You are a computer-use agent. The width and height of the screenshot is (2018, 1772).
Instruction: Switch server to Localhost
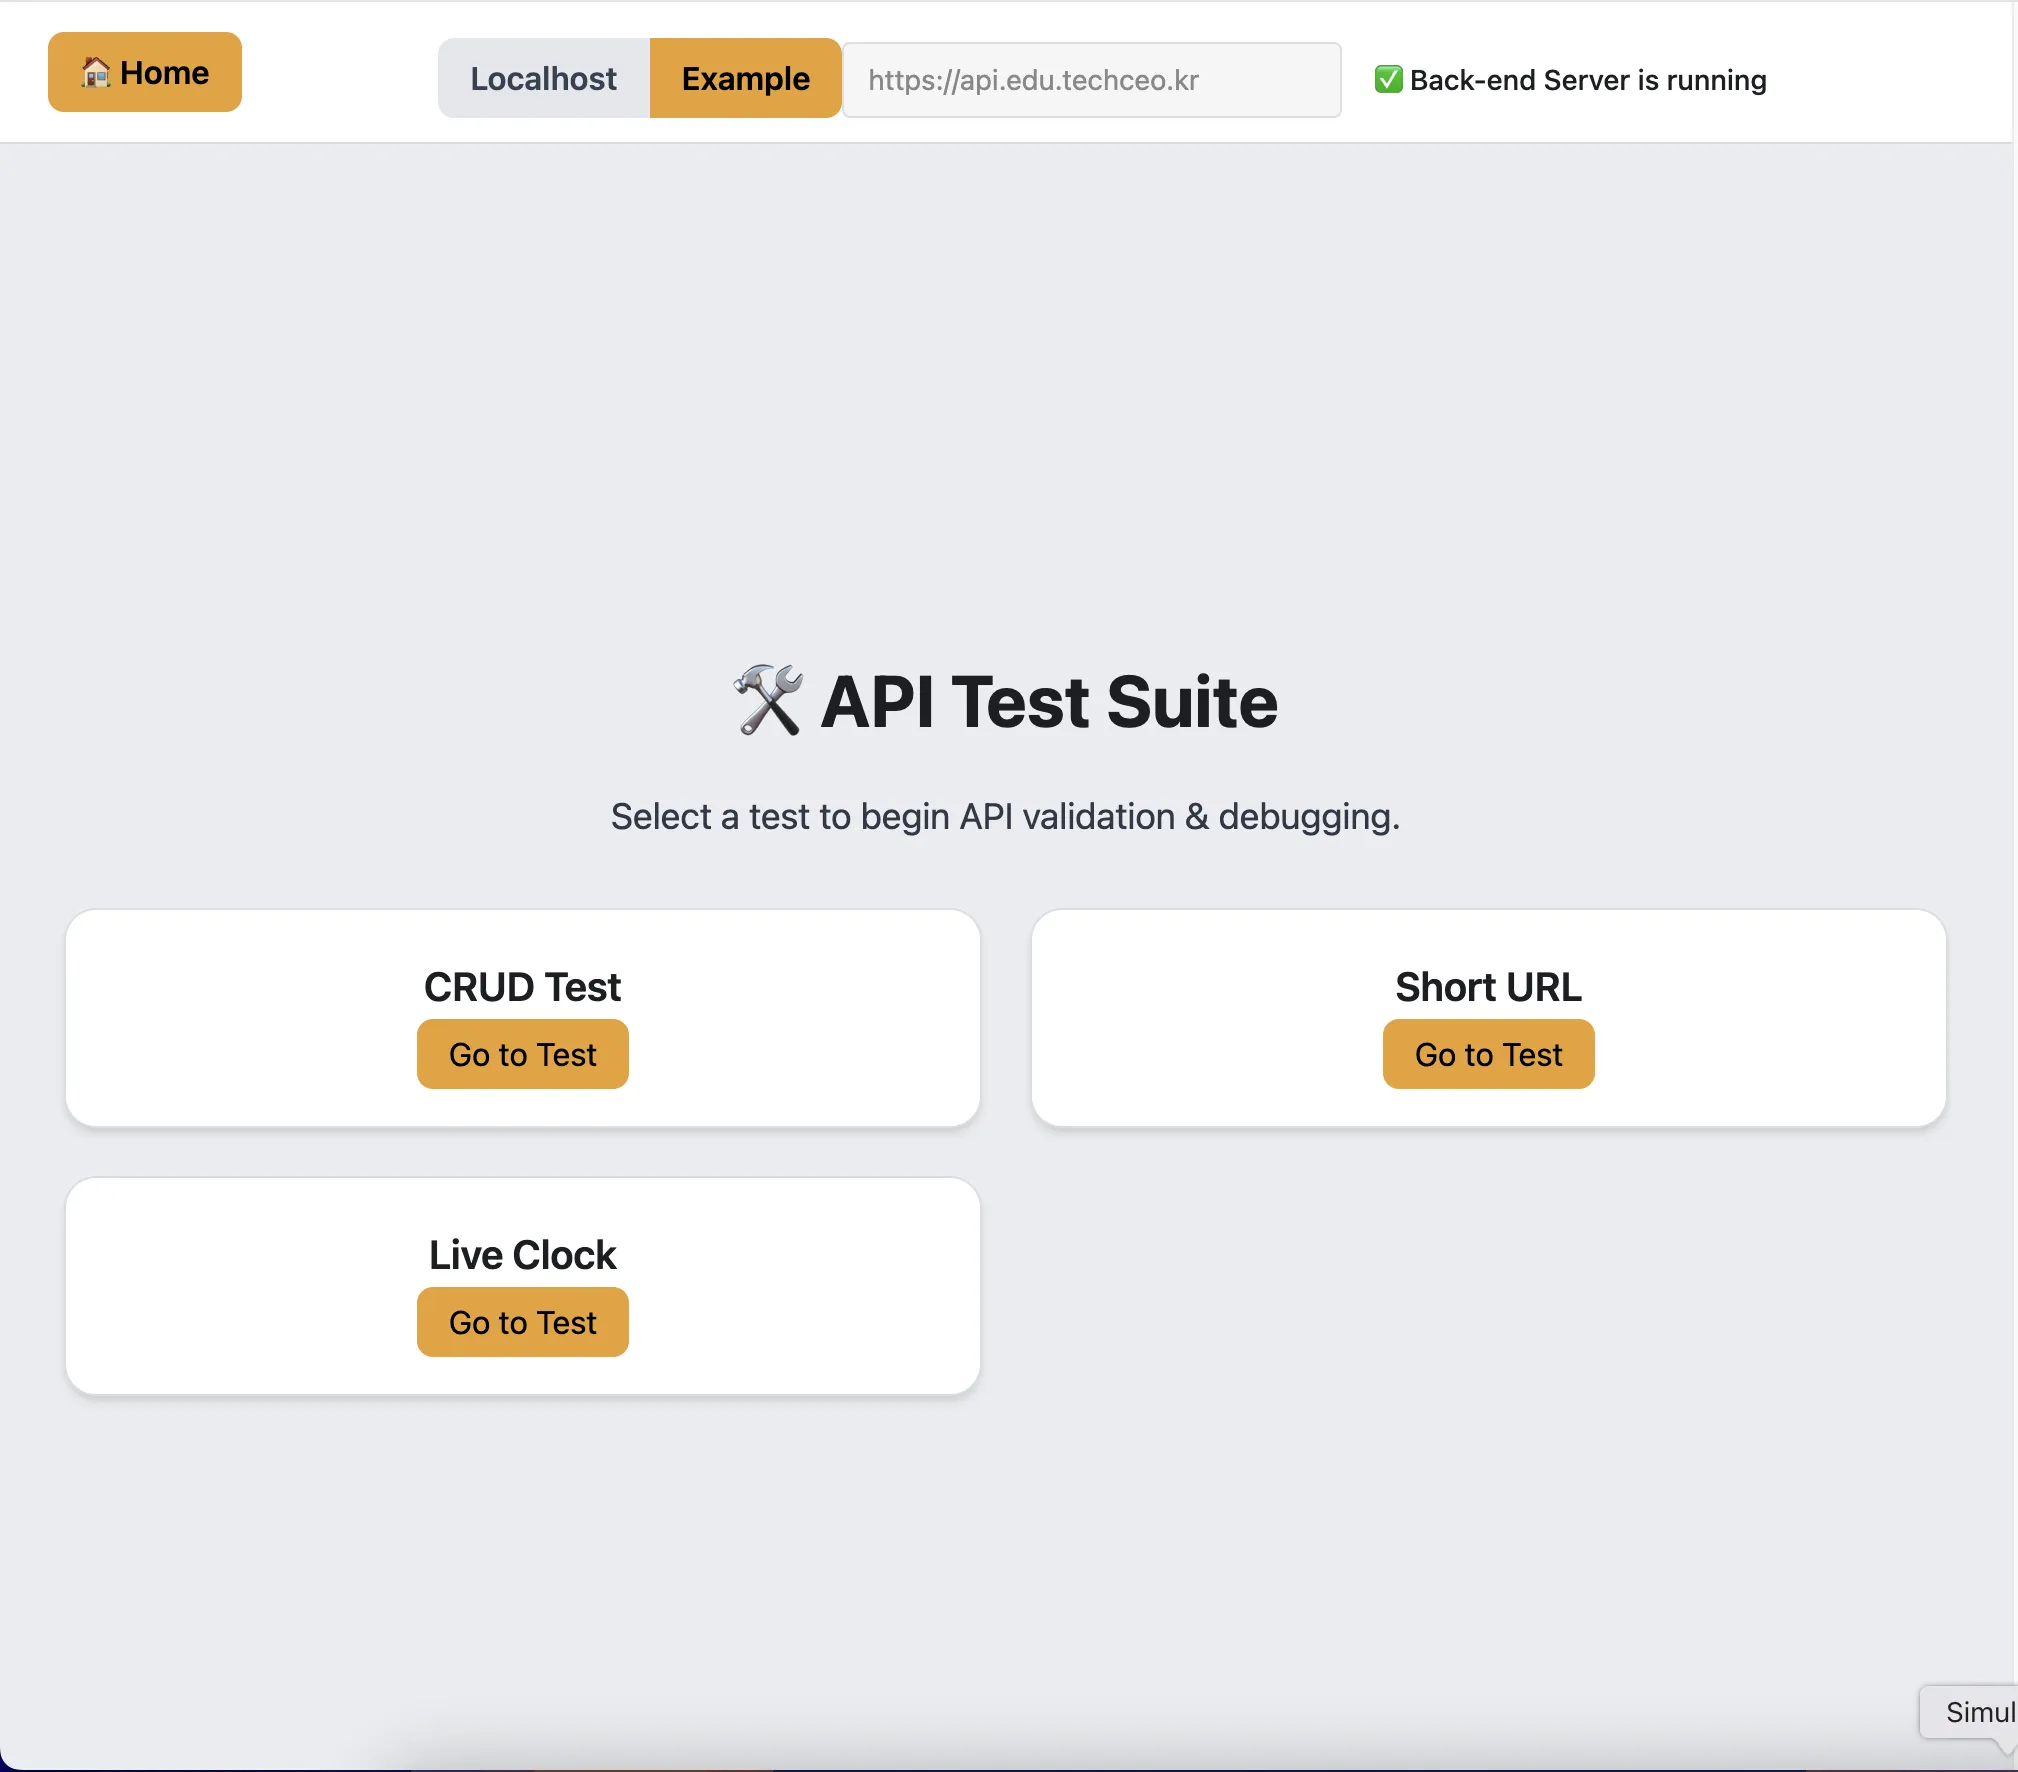click(x=544, y=79)
